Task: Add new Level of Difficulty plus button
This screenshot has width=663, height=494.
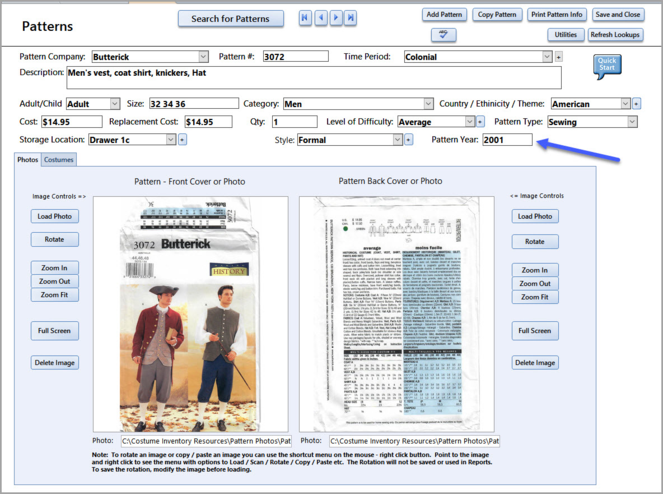Action: pos(480,122)
